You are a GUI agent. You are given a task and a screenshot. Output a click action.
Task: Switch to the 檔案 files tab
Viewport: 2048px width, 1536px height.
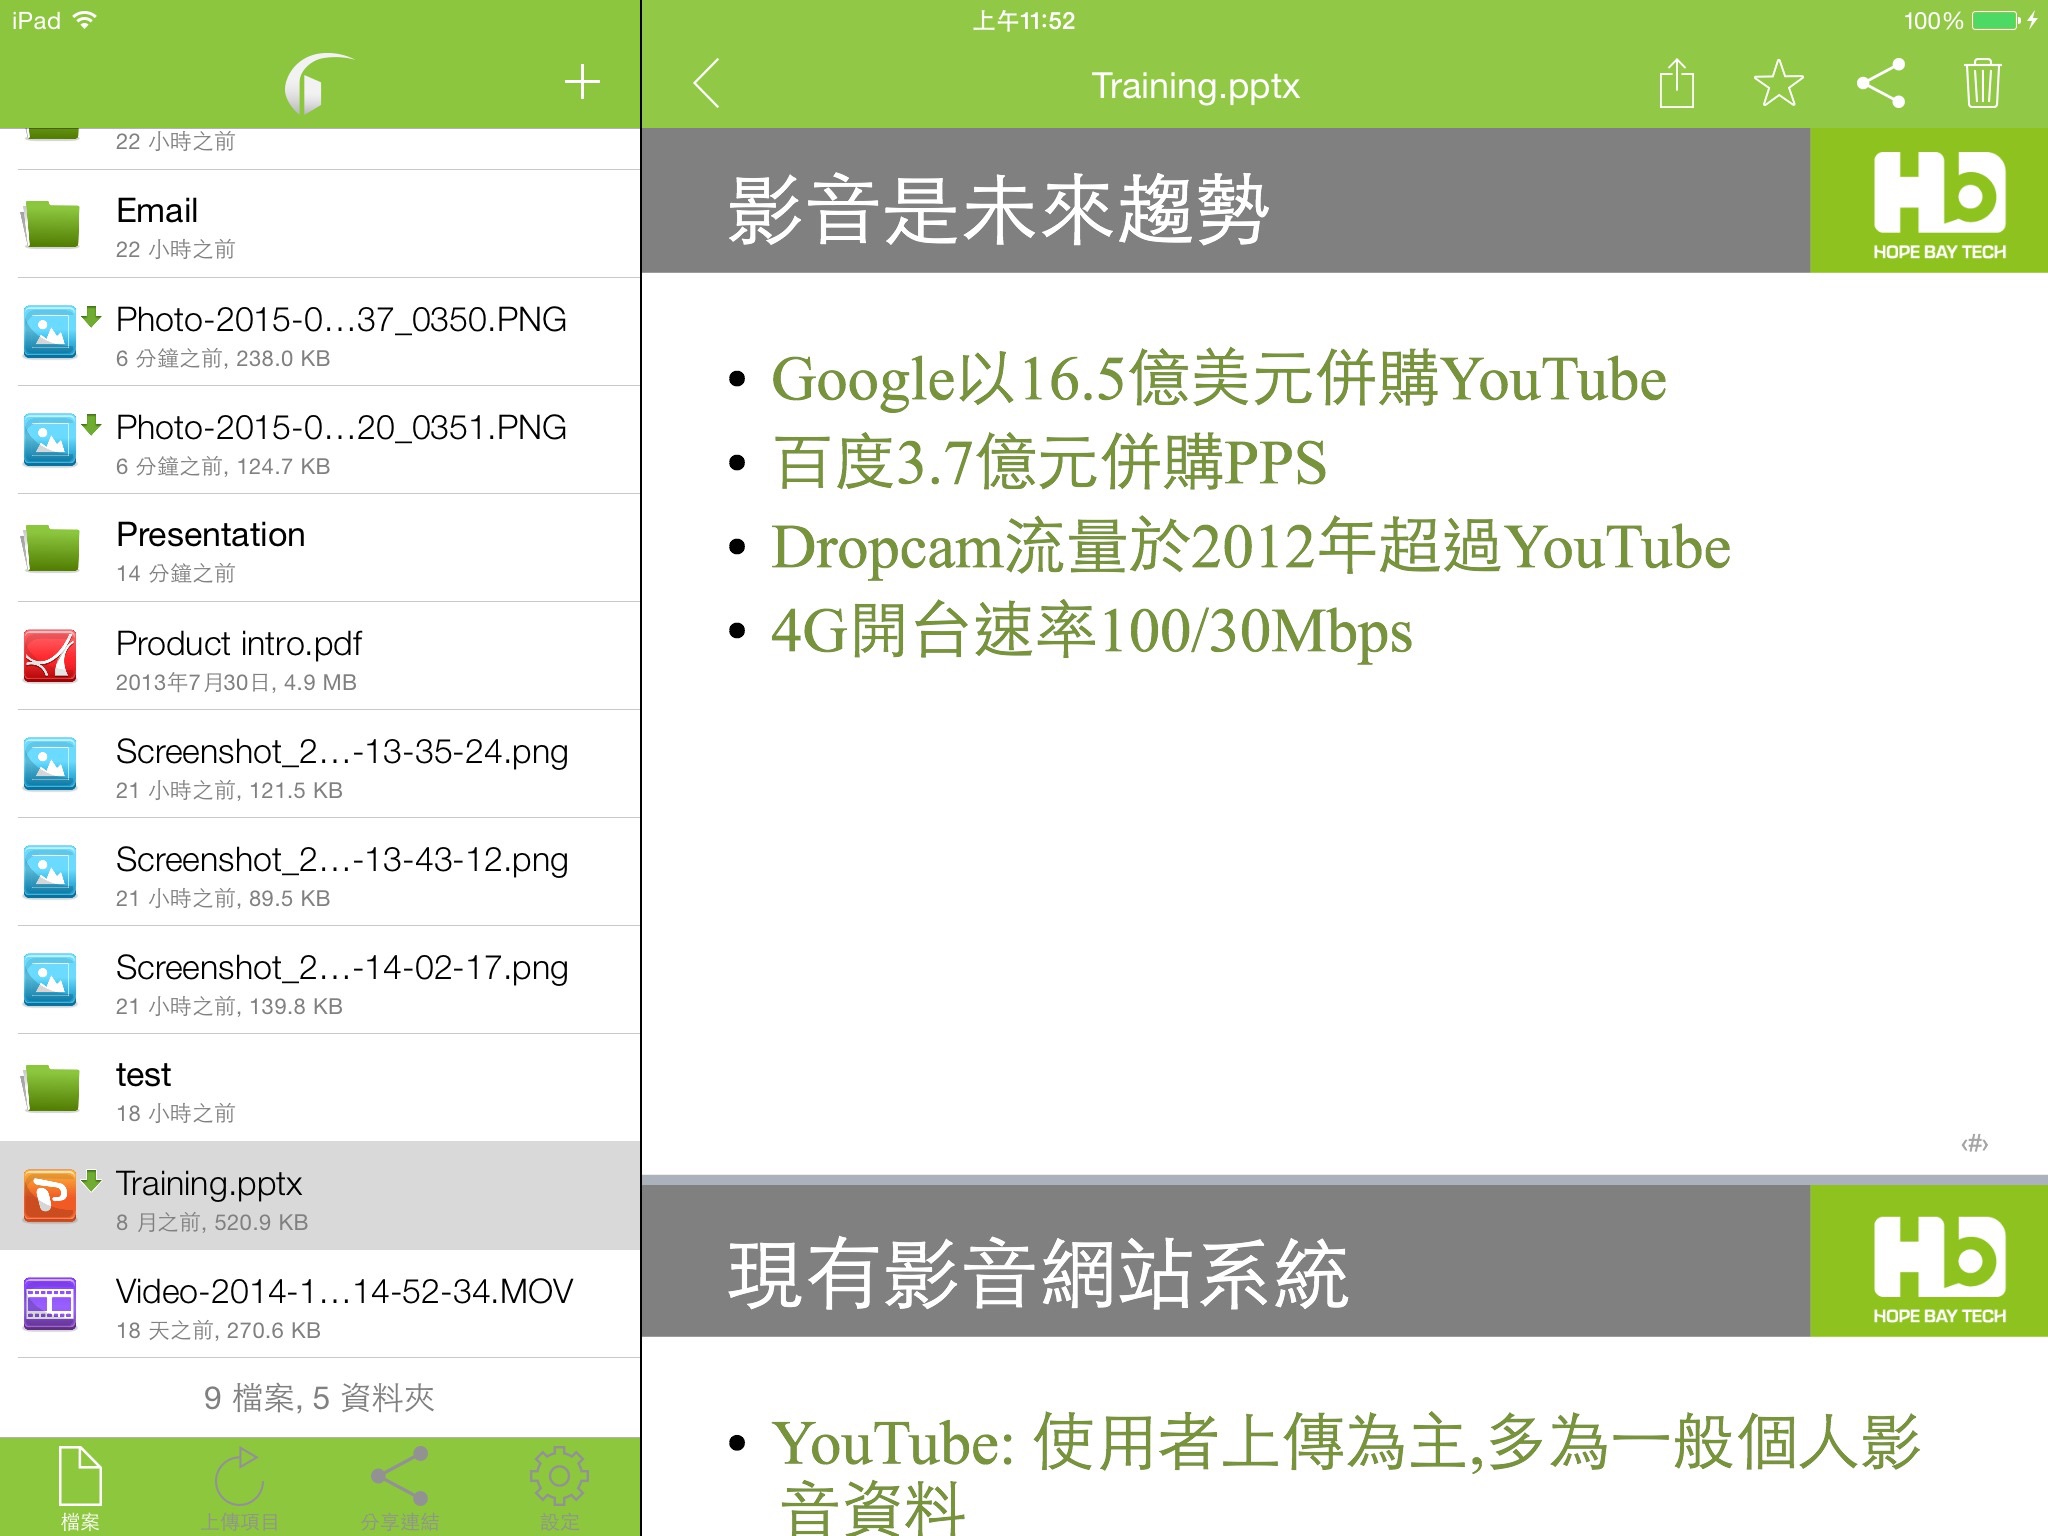(80, 1487)
